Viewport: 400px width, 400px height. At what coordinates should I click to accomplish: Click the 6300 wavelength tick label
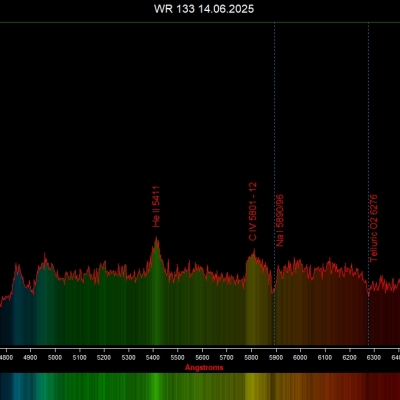(x=374, y=358)
